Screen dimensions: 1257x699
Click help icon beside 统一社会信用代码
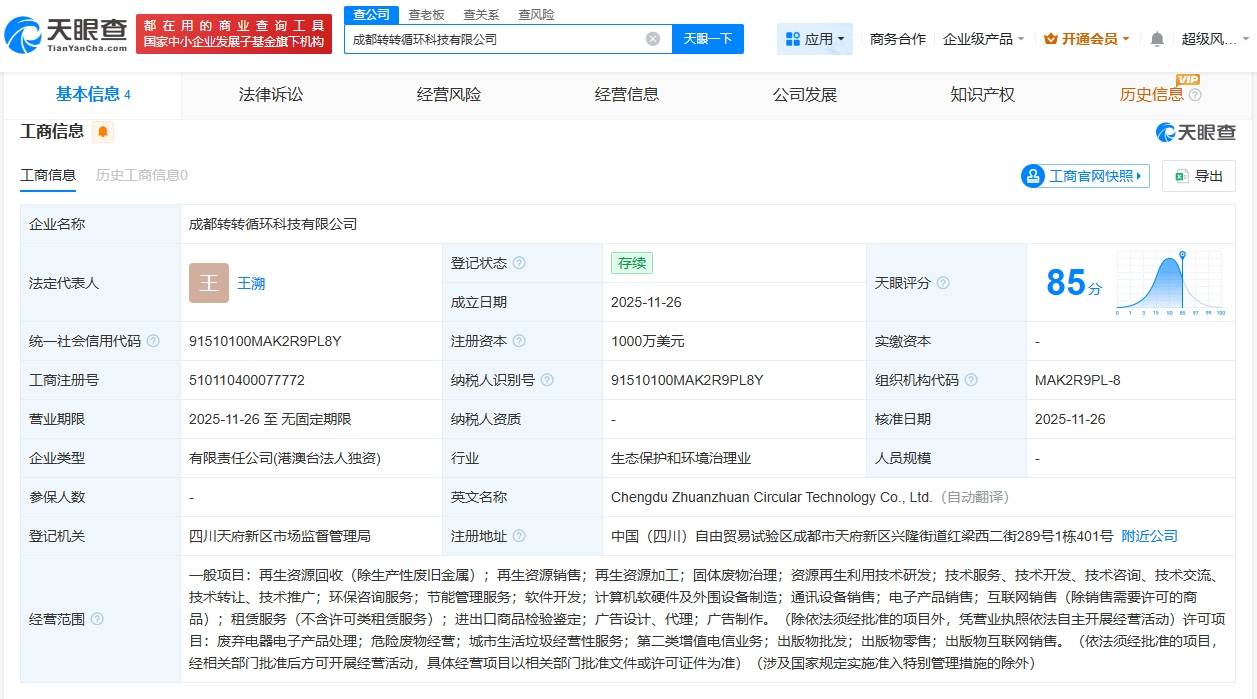tap(153, 341)
